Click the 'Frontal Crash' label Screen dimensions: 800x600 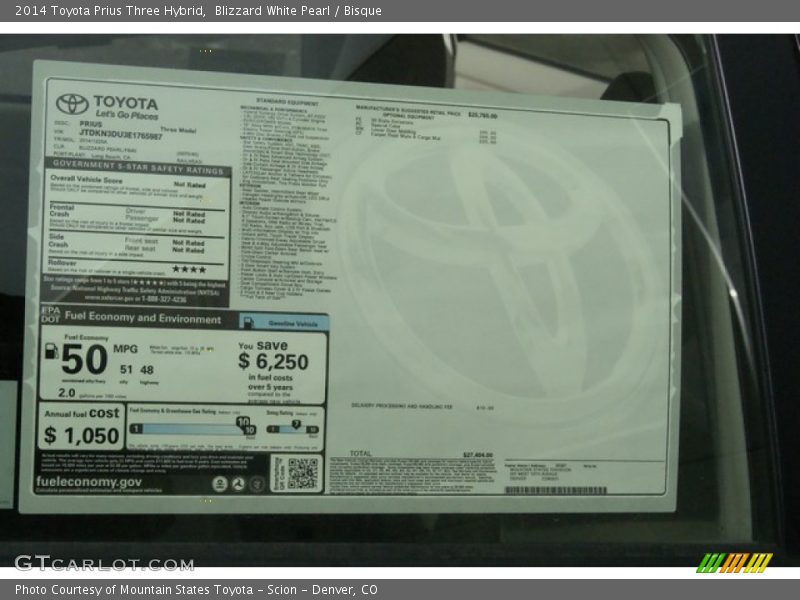click(x=62, y=211)
